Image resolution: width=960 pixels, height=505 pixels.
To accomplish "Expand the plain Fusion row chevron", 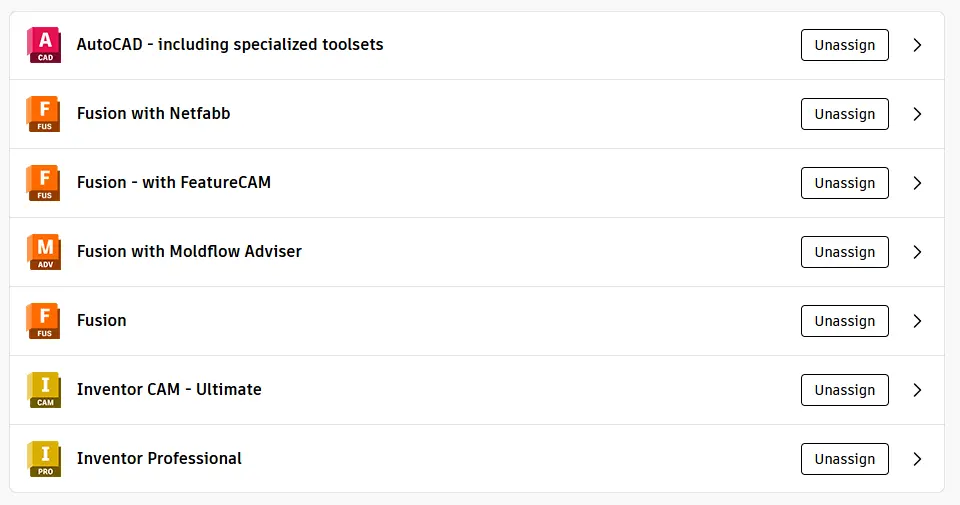I will (x=917, y=321).
